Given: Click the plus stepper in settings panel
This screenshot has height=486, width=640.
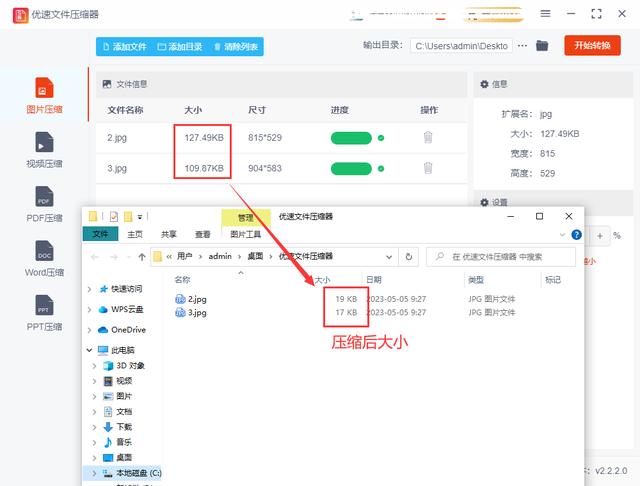Looking at the screenshot, I should (600, 236).
